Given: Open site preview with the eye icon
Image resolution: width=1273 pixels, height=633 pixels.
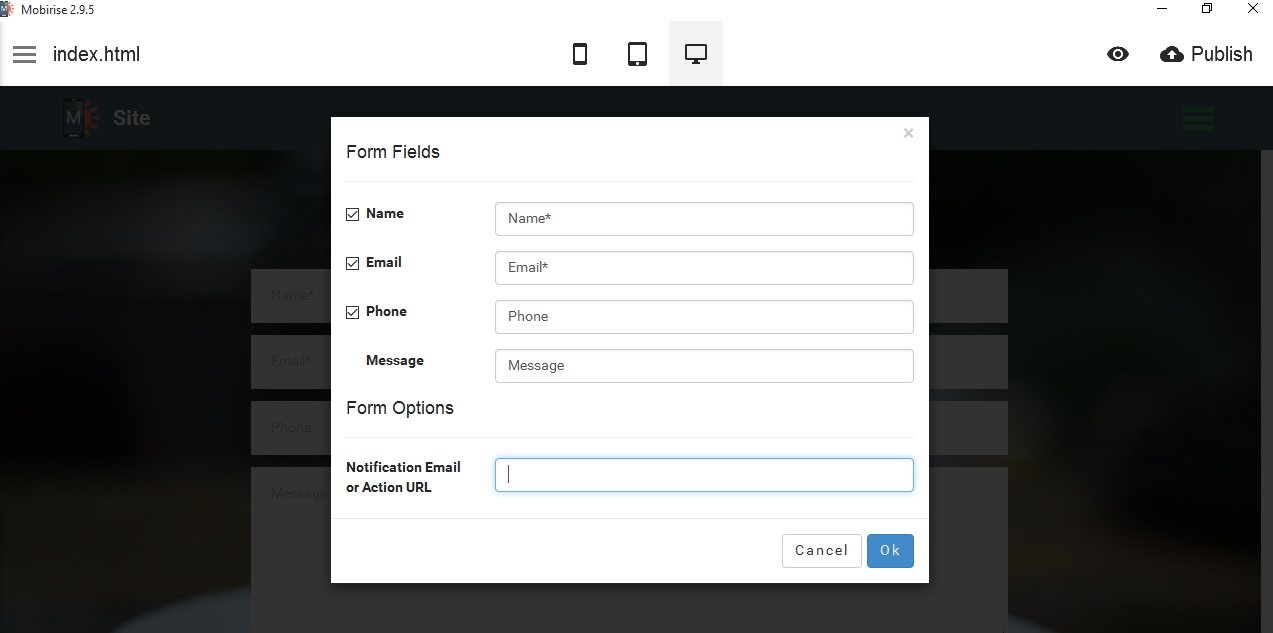Looking at the screenshot, I should point(1118,54).
